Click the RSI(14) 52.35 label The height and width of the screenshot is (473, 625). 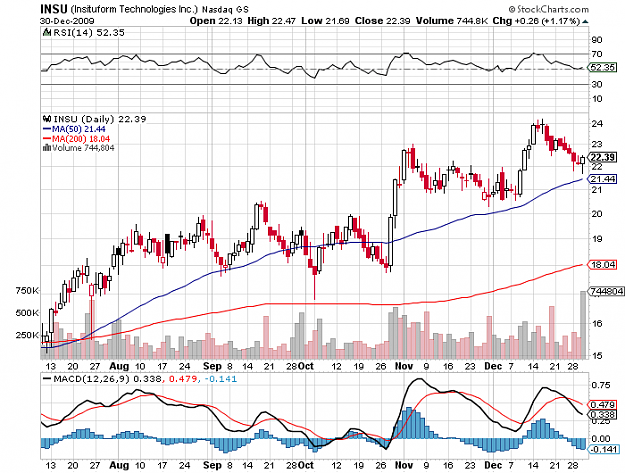(x=88, y=33)
